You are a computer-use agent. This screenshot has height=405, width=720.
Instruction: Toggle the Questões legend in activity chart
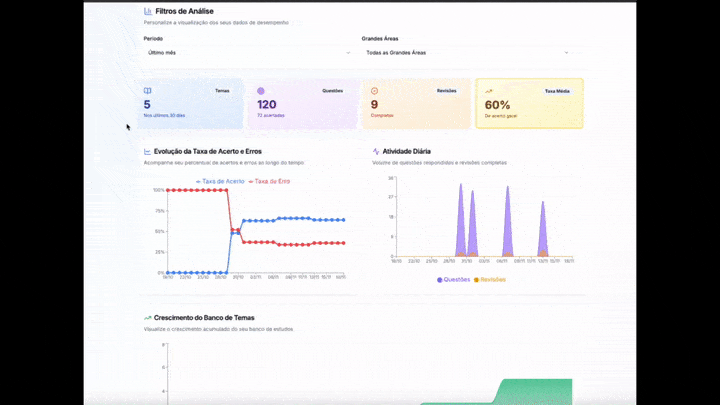click(453, 280)
